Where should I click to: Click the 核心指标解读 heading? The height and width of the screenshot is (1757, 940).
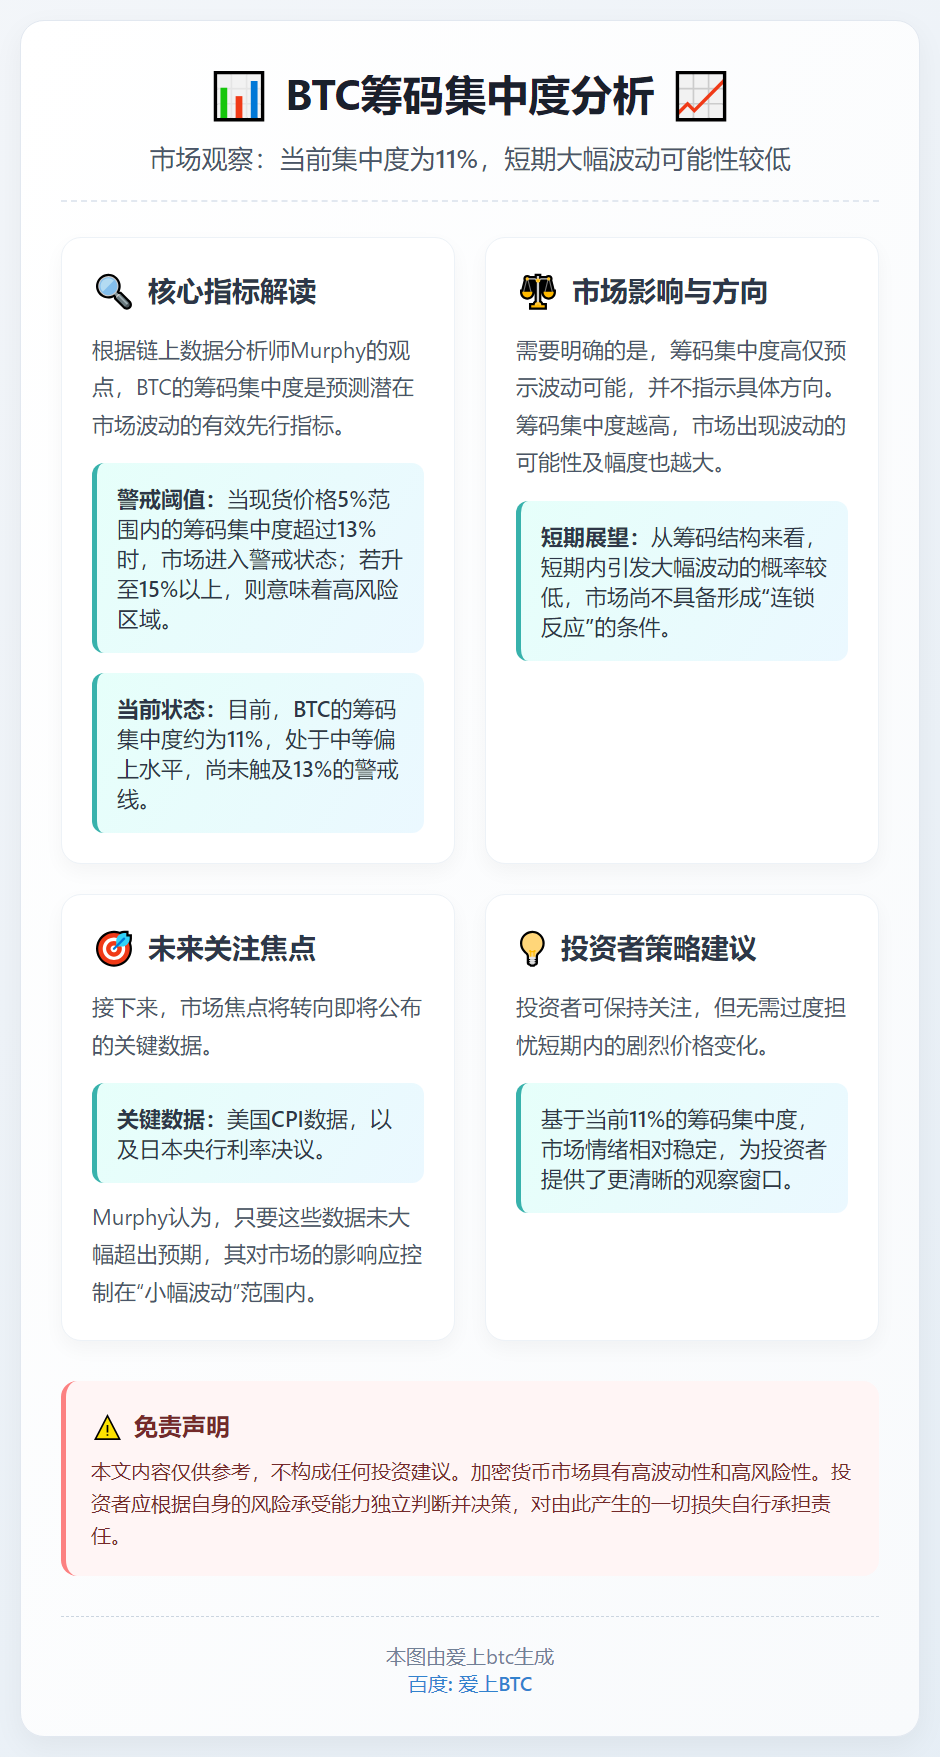232,291
